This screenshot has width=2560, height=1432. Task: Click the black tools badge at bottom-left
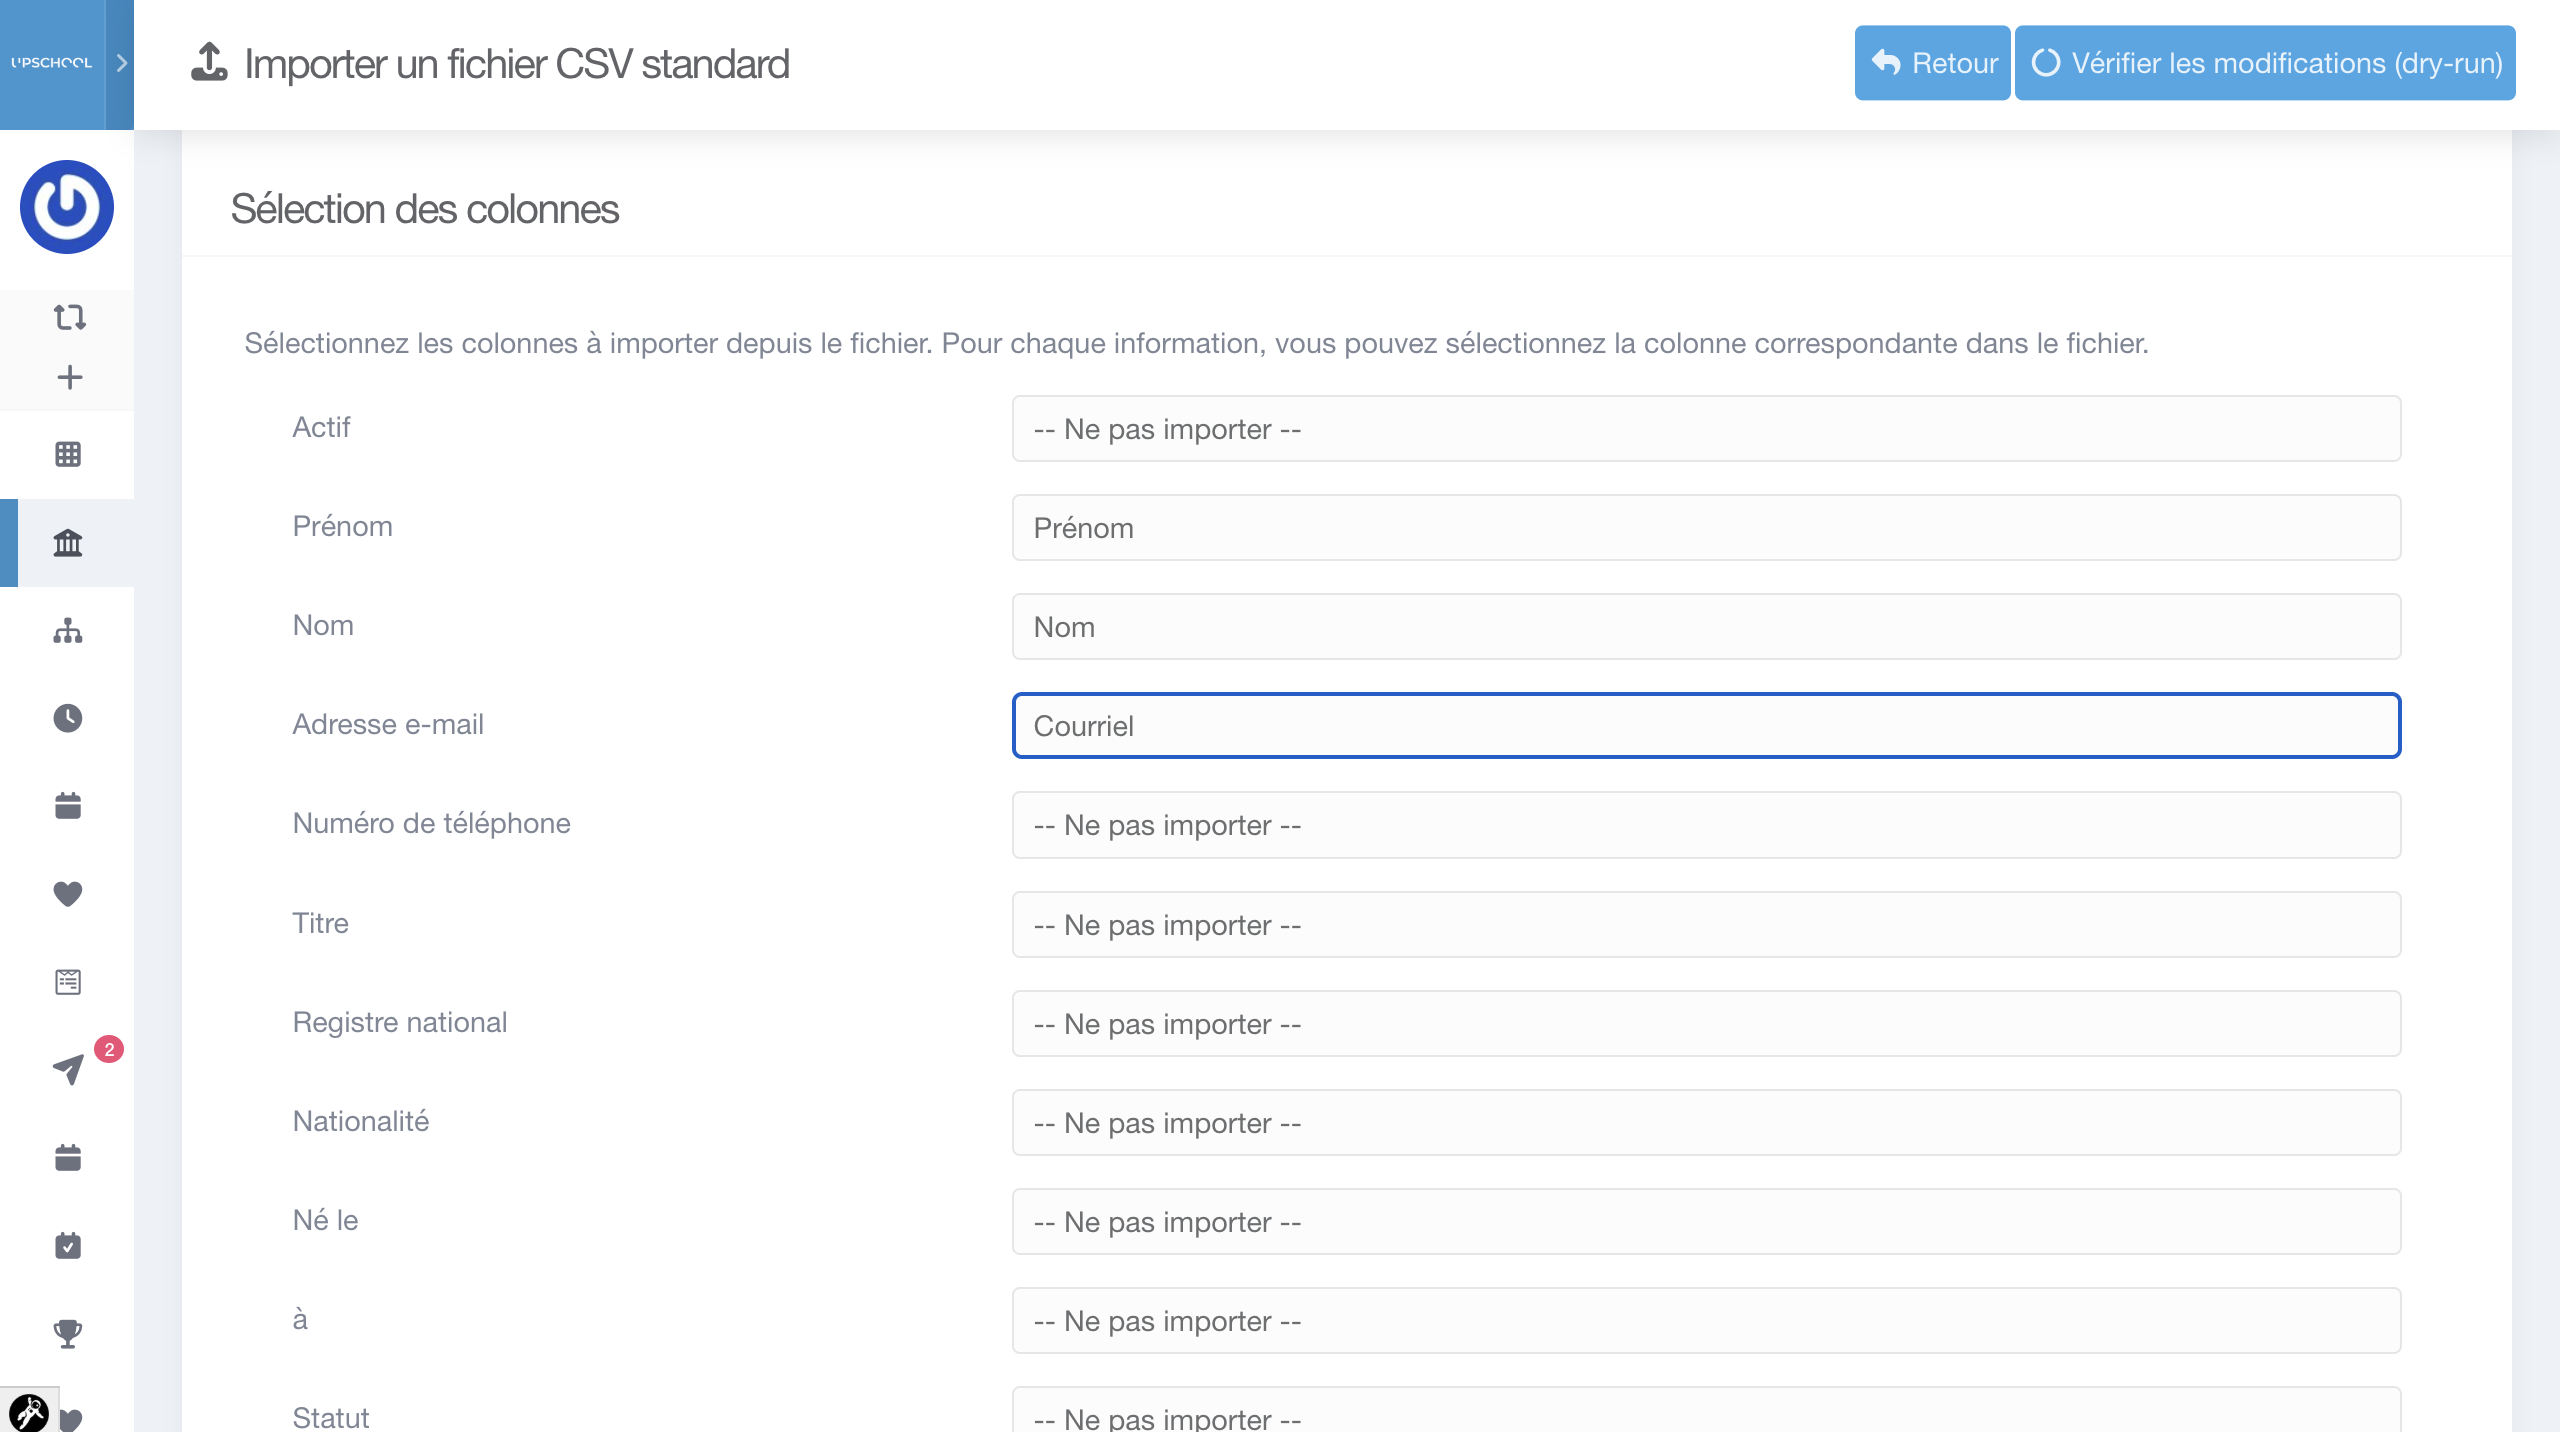tap(28, 1411)
